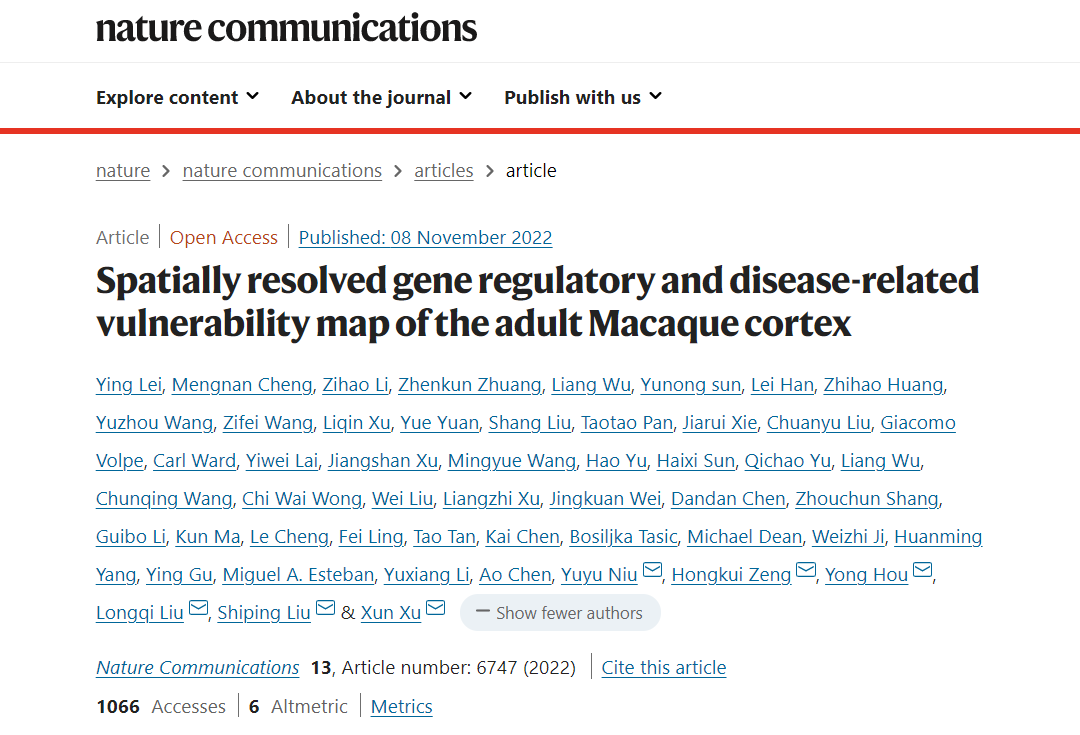1080x735 pixels.
Task: Expand the Explore content menu
Action: point(177,97)
